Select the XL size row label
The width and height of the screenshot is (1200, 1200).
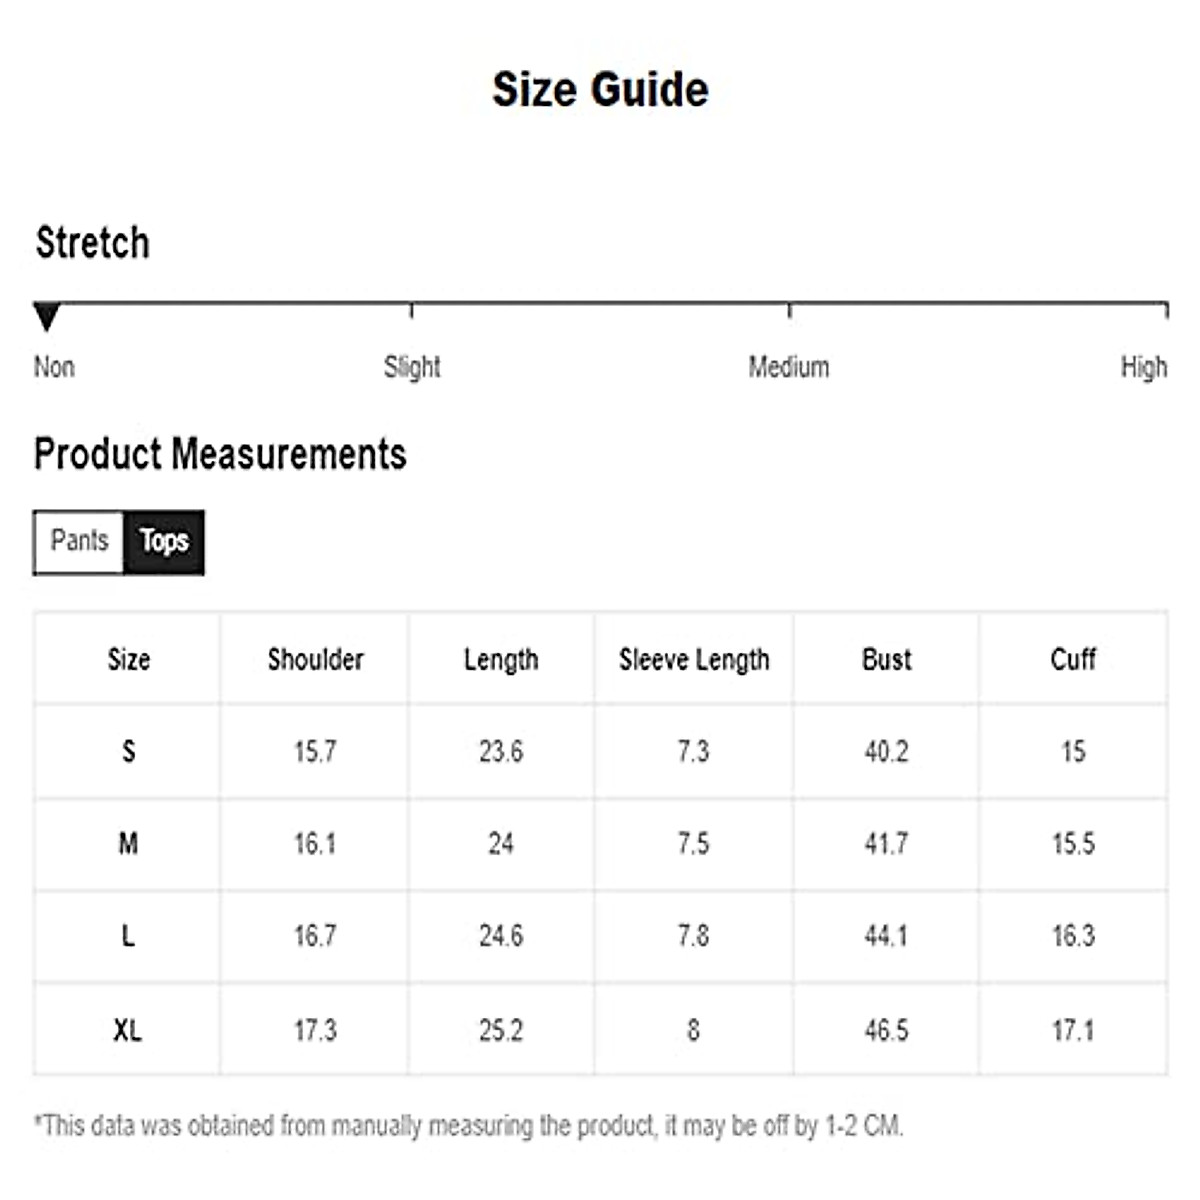pos(128,1030)
